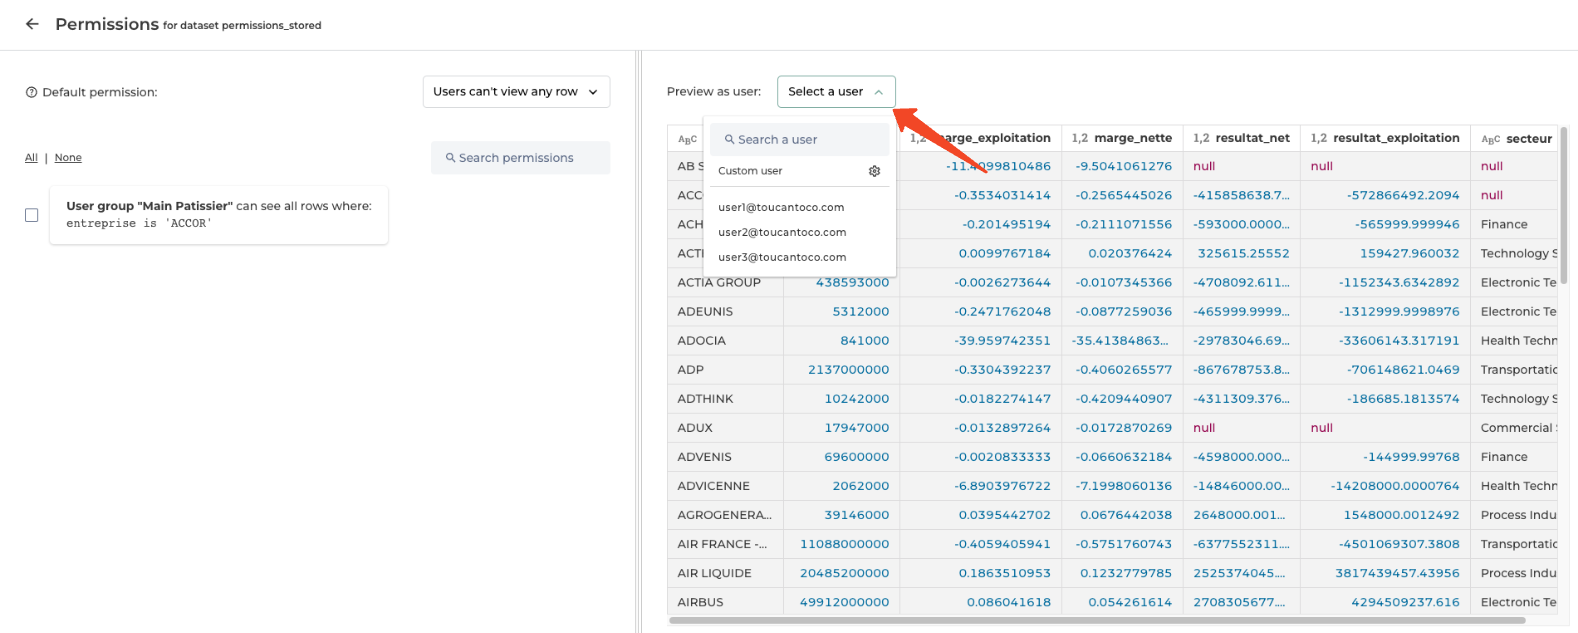
Task: Click the Main Patissier permission rule card
Action: pos(218,215)
